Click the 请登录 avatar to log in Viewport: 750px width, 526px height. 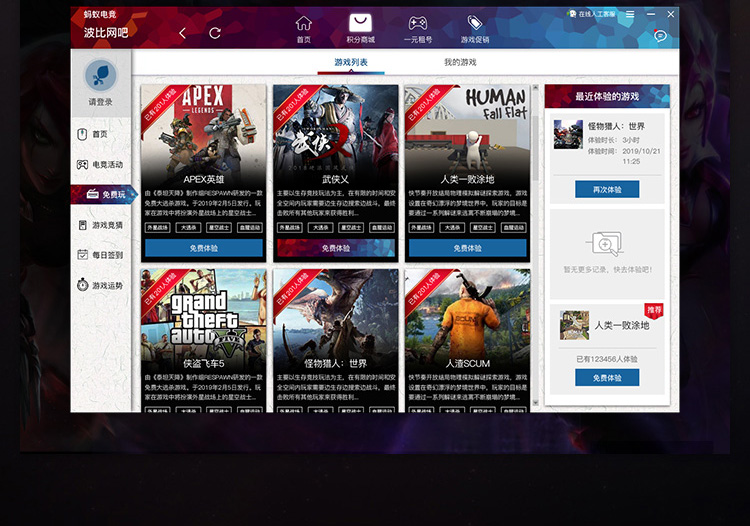(x=100, y=76)
